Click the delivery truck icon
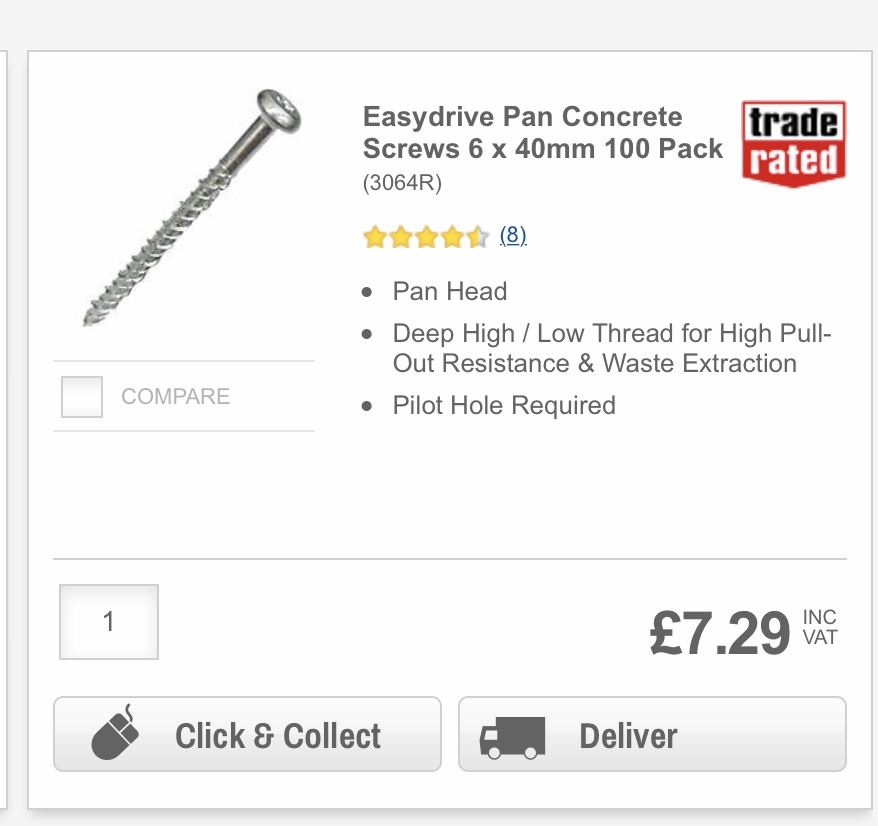 (512, 738)
